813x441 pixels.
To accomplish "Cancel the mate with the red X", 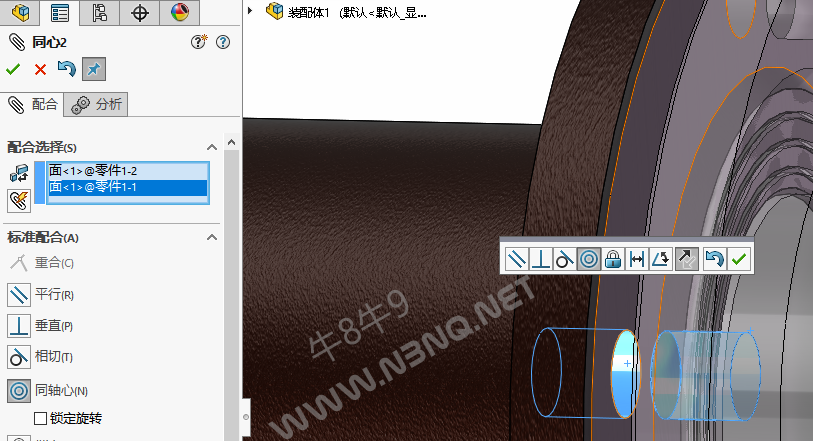I will click(40, 69).
